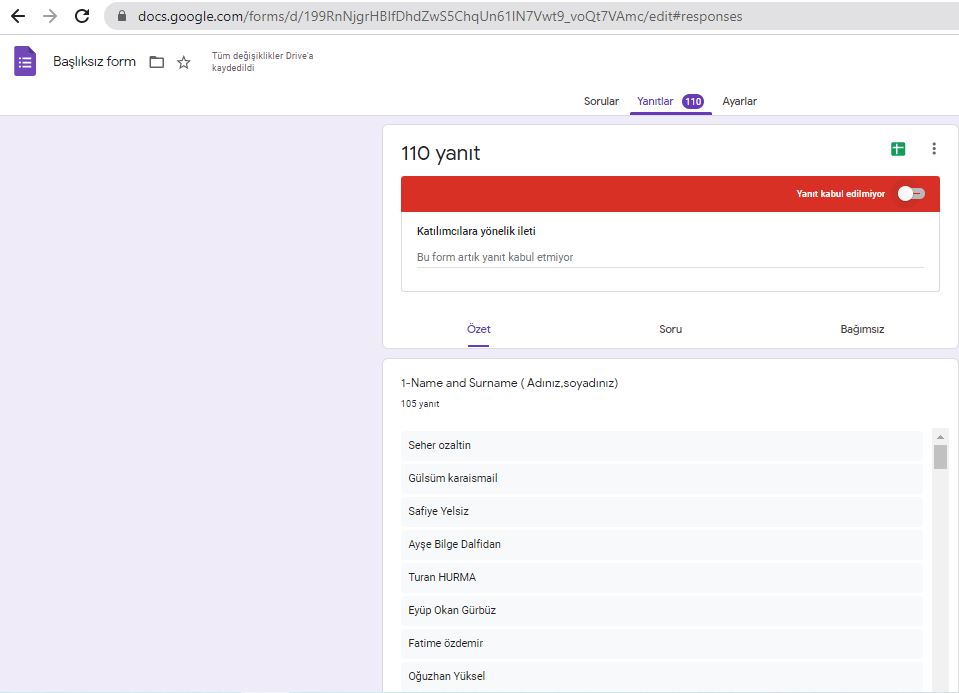Select the Yanıtlar tab
Screen dimensions: 959x693
pos(655,101)
